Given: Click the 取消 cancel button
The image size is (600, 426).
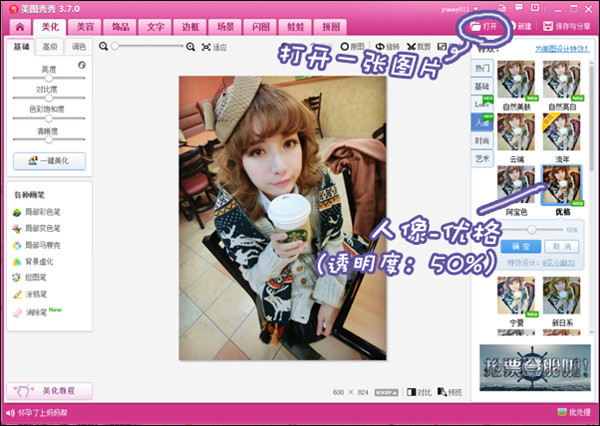Looking at the screenshot, I should [562, 247].
